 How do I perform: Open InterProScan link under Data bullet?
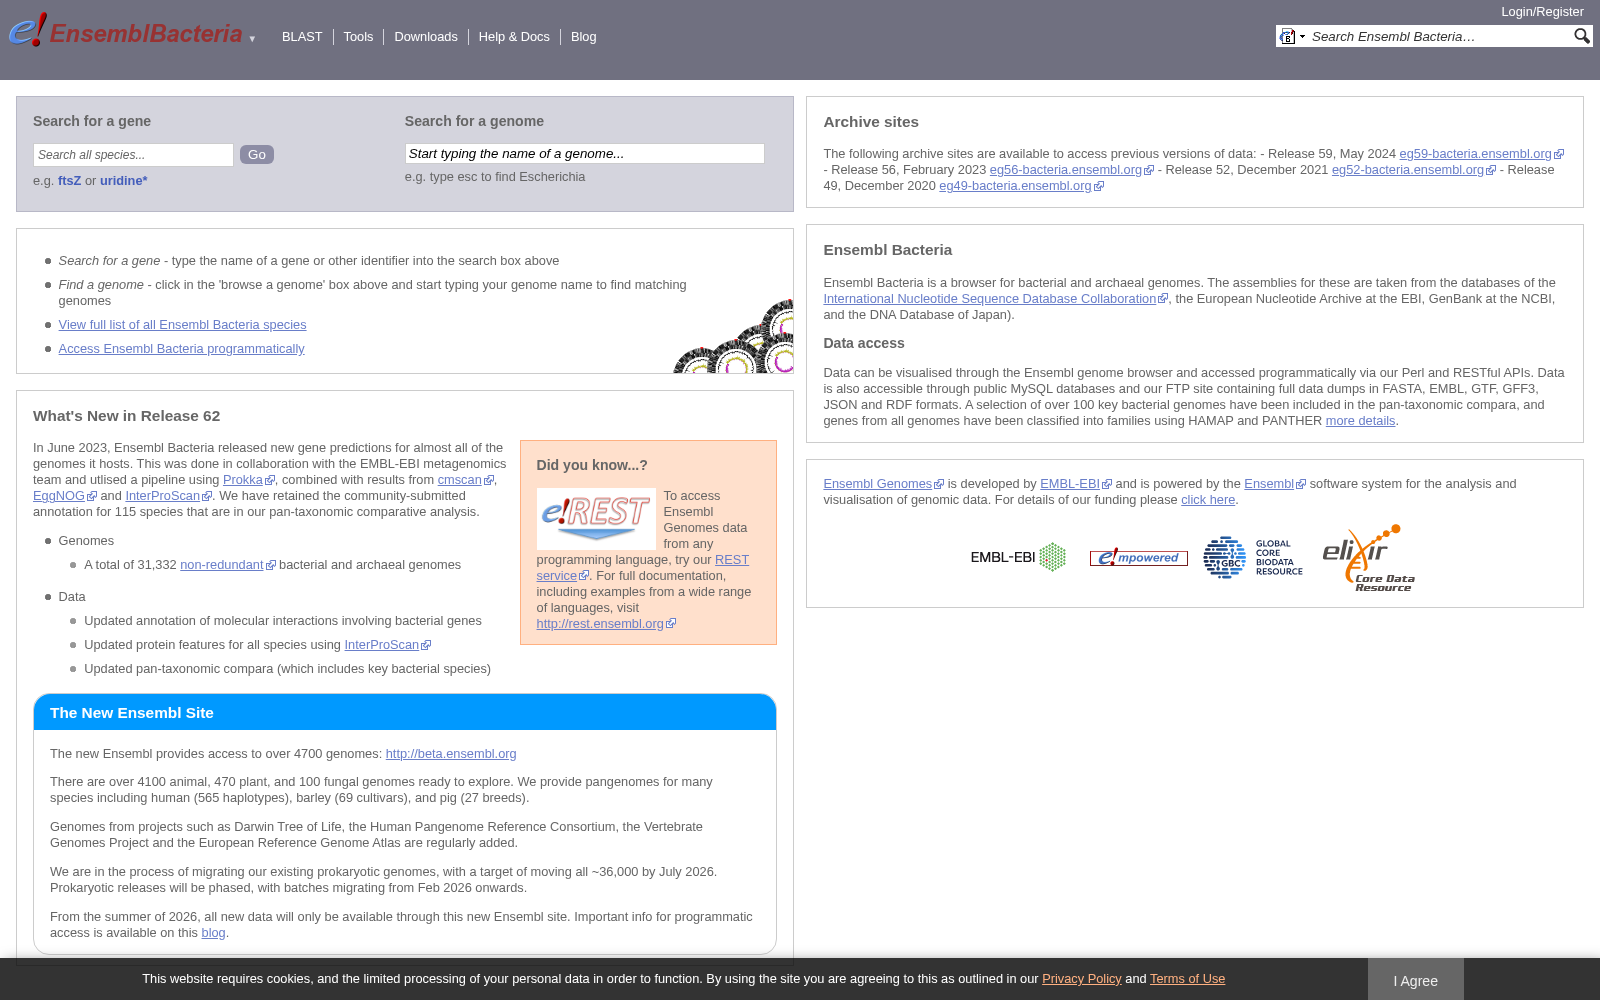tap(387, 645)
